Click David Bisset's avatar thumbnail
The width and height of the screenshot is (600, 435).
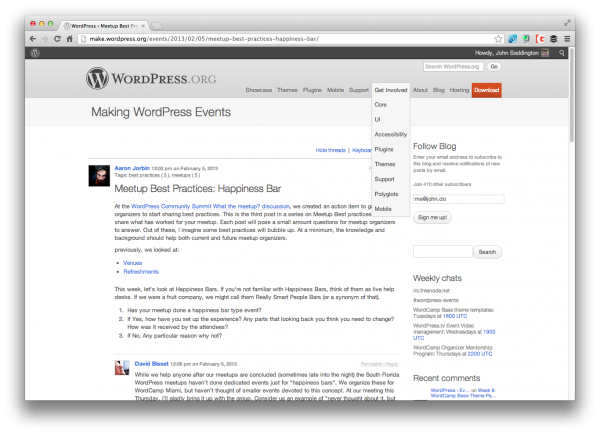tap(122, 368)
